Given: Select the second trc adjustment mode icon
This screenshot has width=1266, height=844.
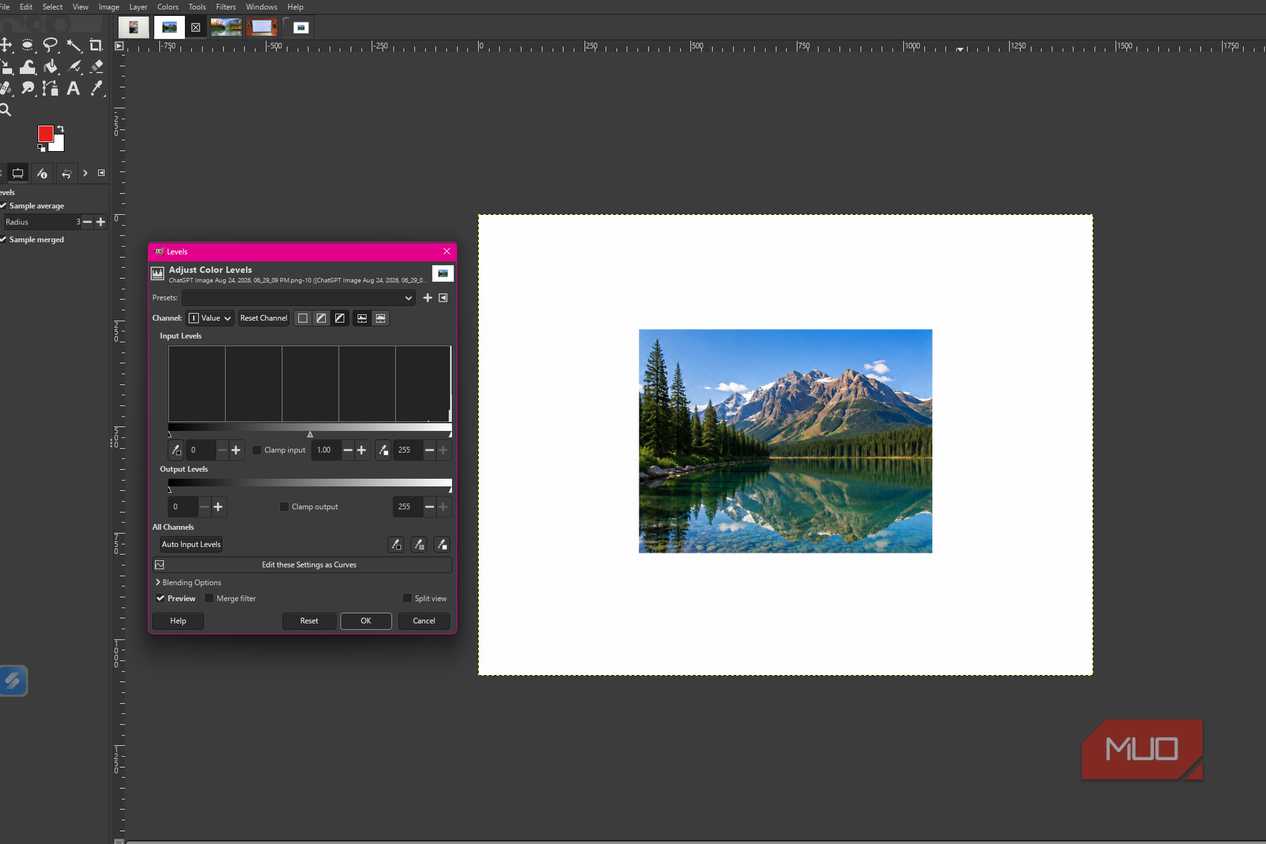Looking at the screenshot, I should pyautogui.click(x=321, y=318).
